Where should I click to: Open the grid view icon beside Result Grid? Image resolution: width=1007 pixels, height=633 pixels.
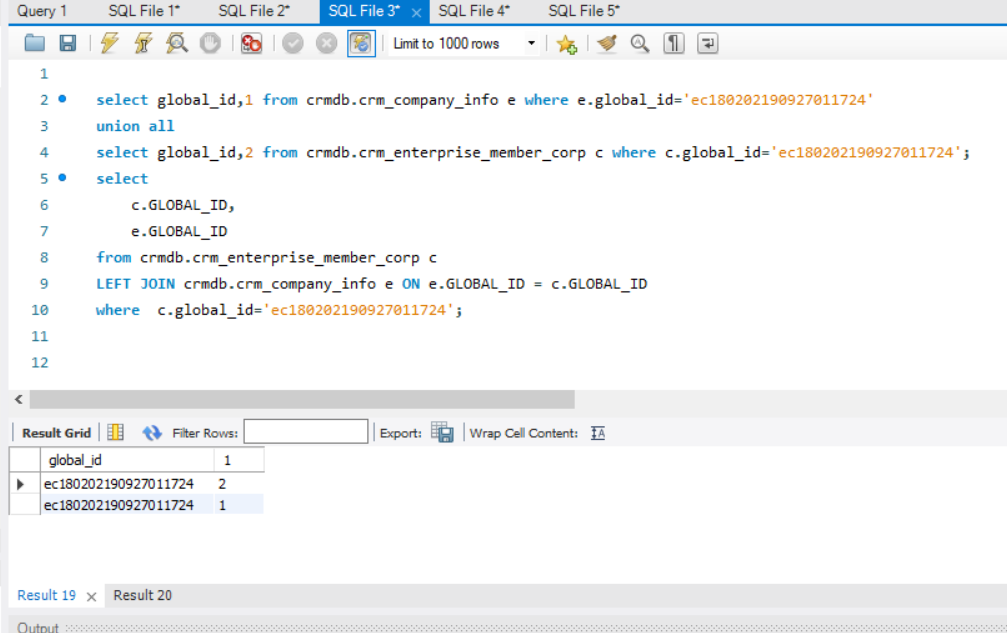point(116,433)
